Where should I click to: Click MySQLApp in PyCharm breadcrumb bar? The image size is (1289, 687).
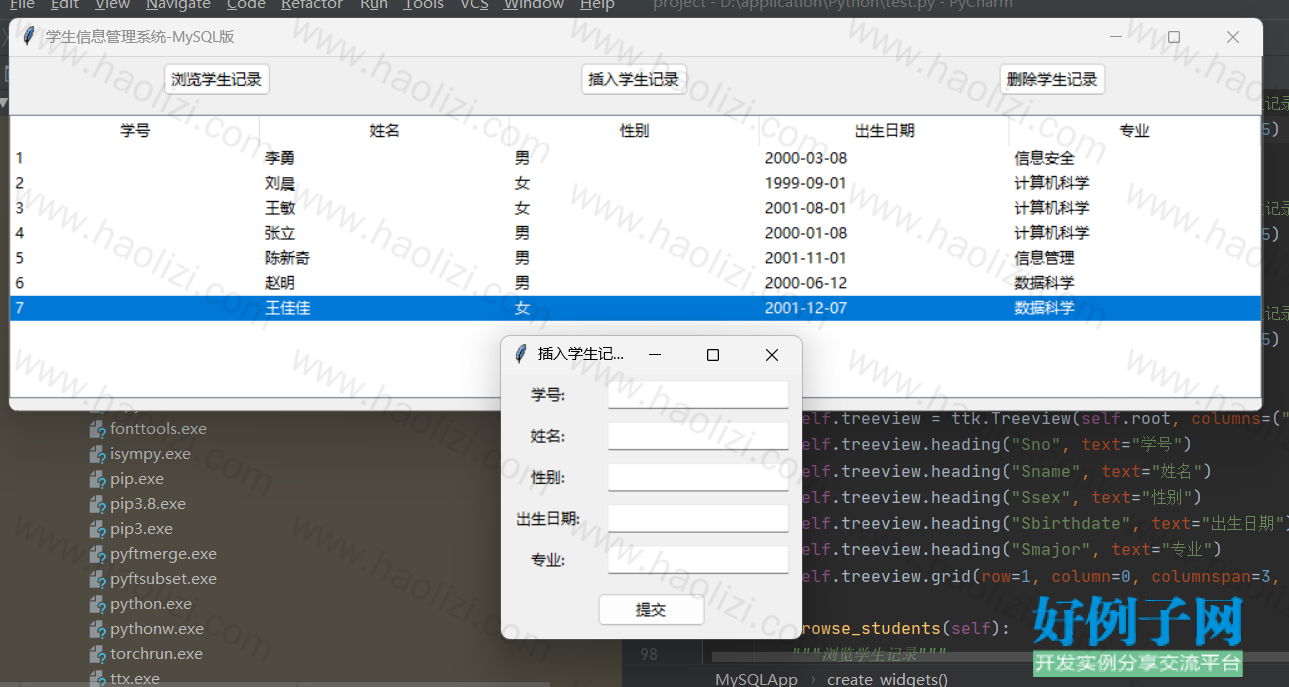coord(756,679)
